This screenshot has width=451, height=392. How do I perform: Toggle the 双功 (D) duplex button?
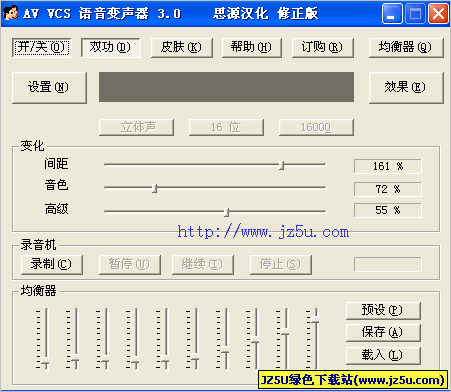[x=111, y=47]
